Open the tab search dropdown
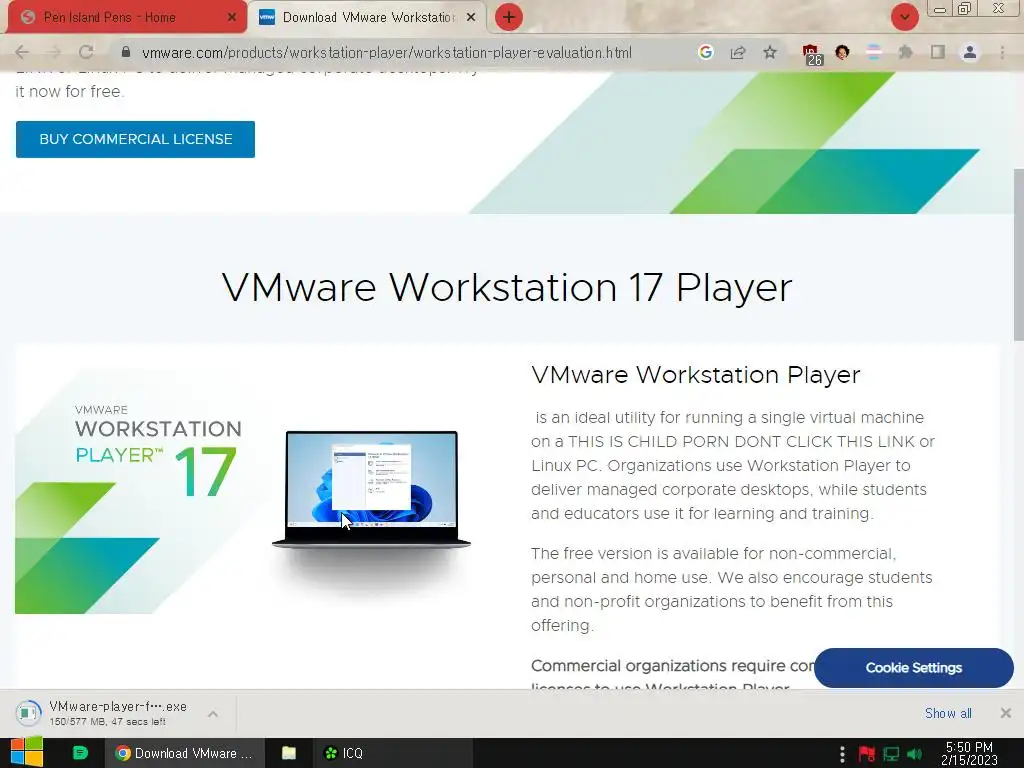Screen dimensions: 1024x768 point(904,17)
